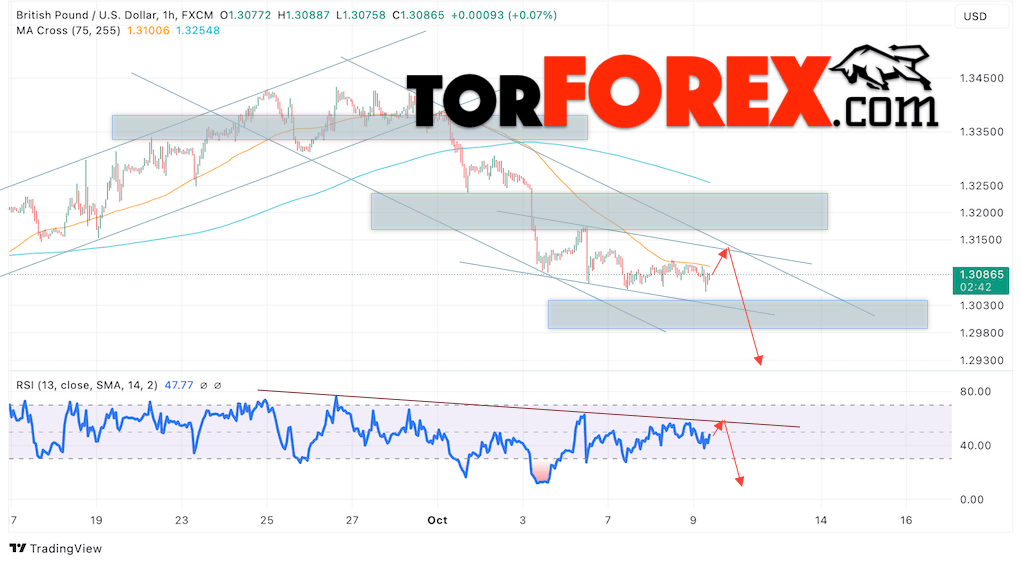Click the change +0.00093 (+0.07%) in header

pos(503,15)
